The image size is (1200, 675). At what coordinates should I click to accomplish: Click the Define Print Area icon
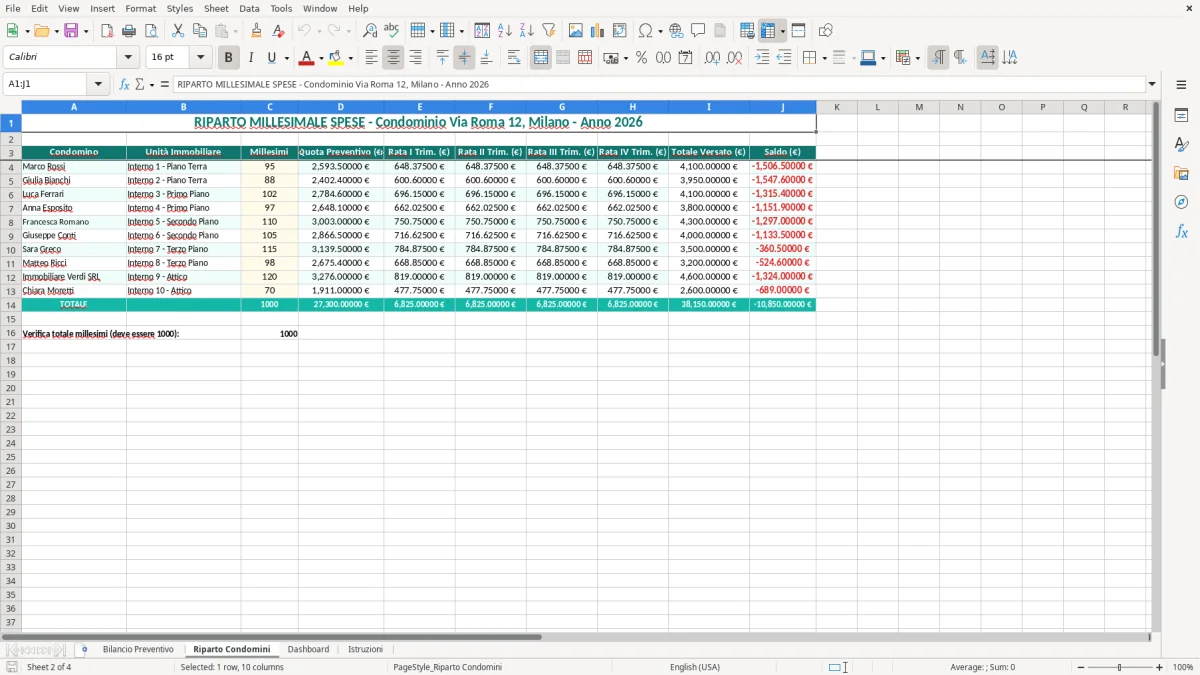747,31
